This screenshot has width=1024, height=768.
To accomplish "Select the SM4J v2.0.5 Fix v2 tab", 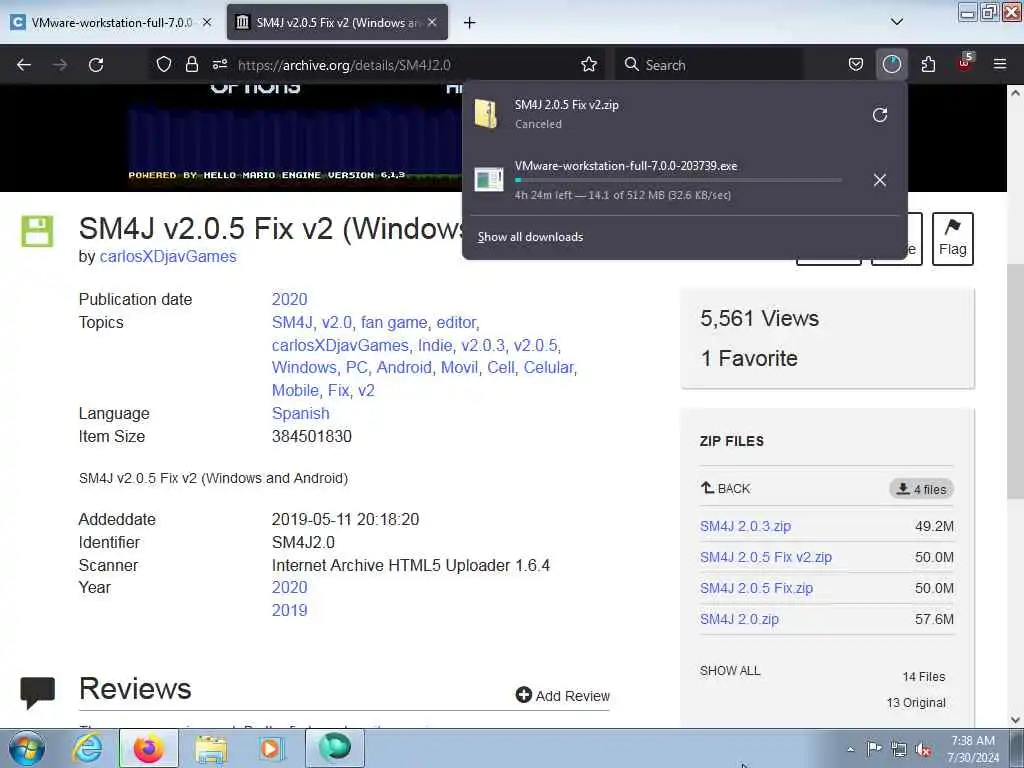I will coord(337,22).
